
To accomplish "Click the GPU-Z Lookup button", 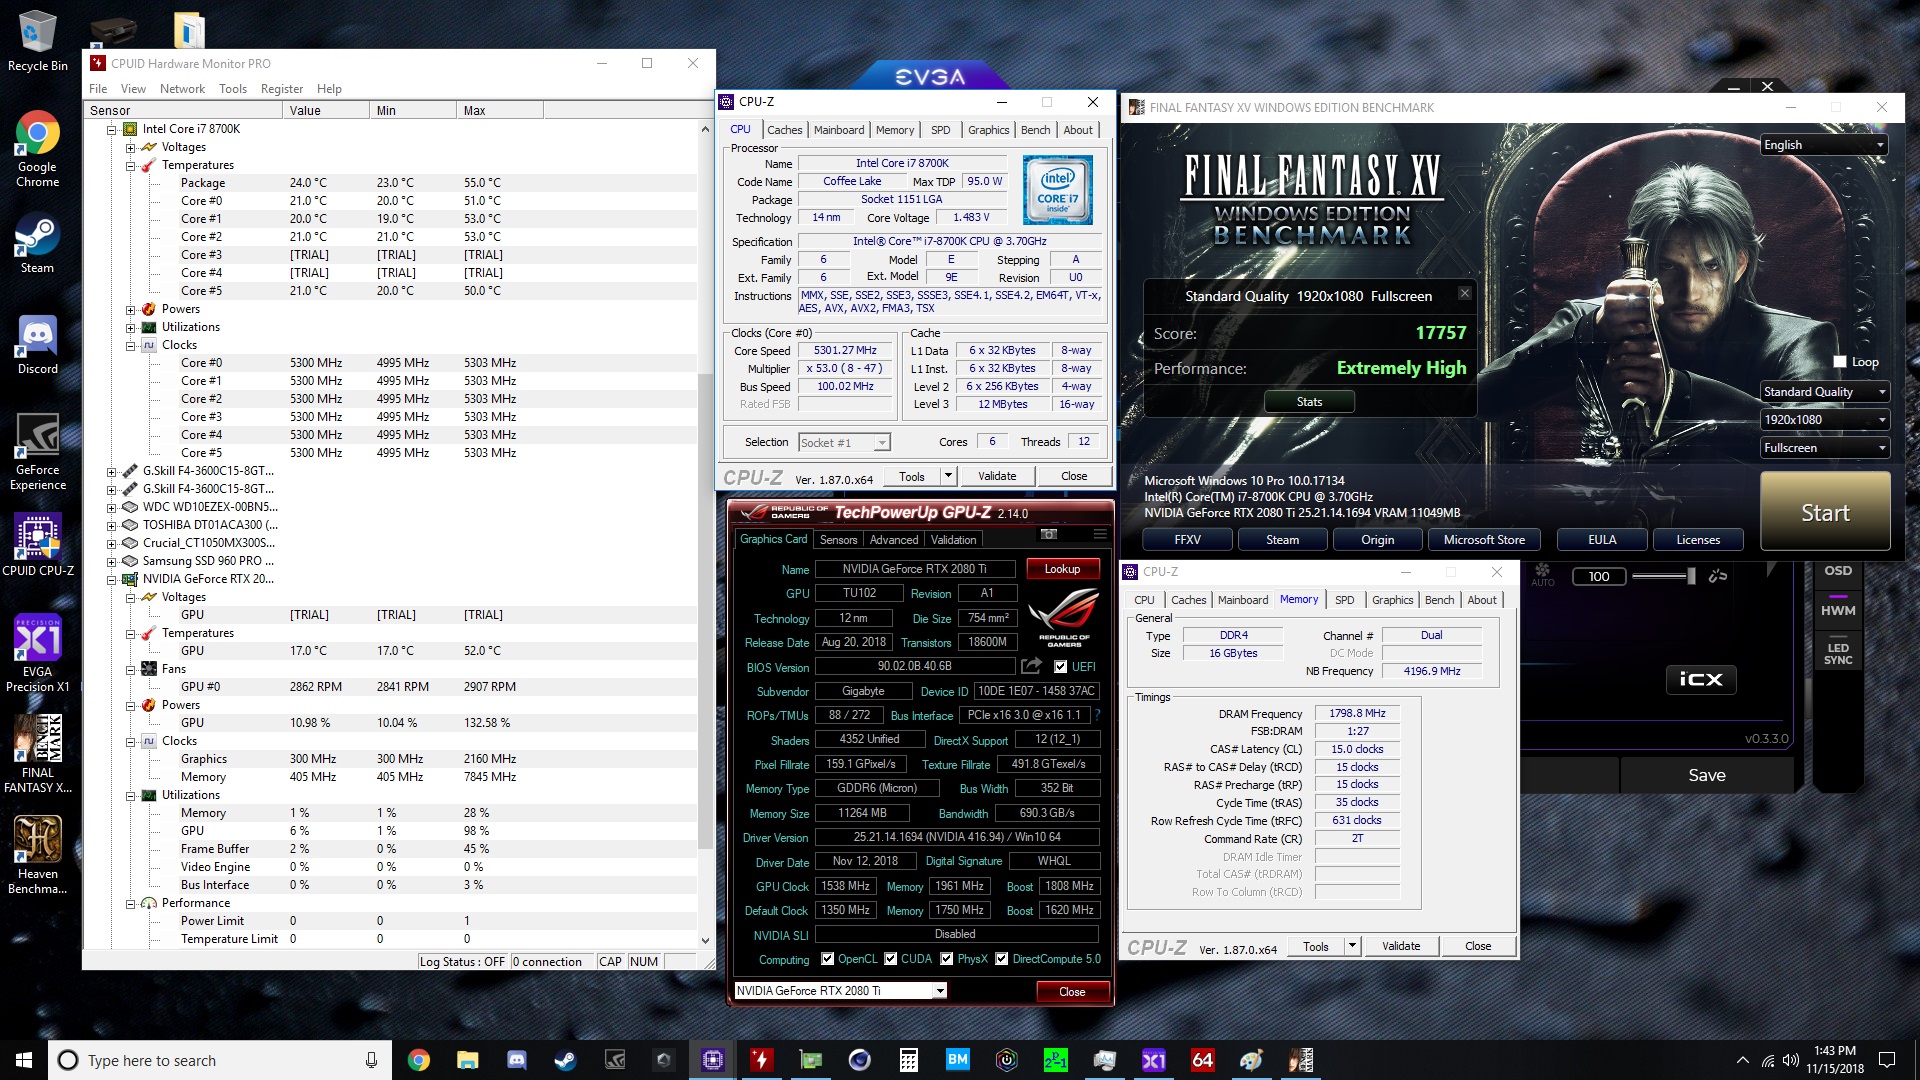I will click(1062, 568).
